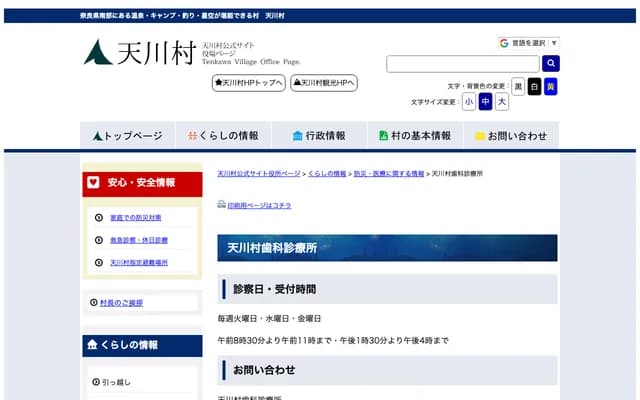
Task: Set font size to large (大)
Action: click(x=502, y=102)
